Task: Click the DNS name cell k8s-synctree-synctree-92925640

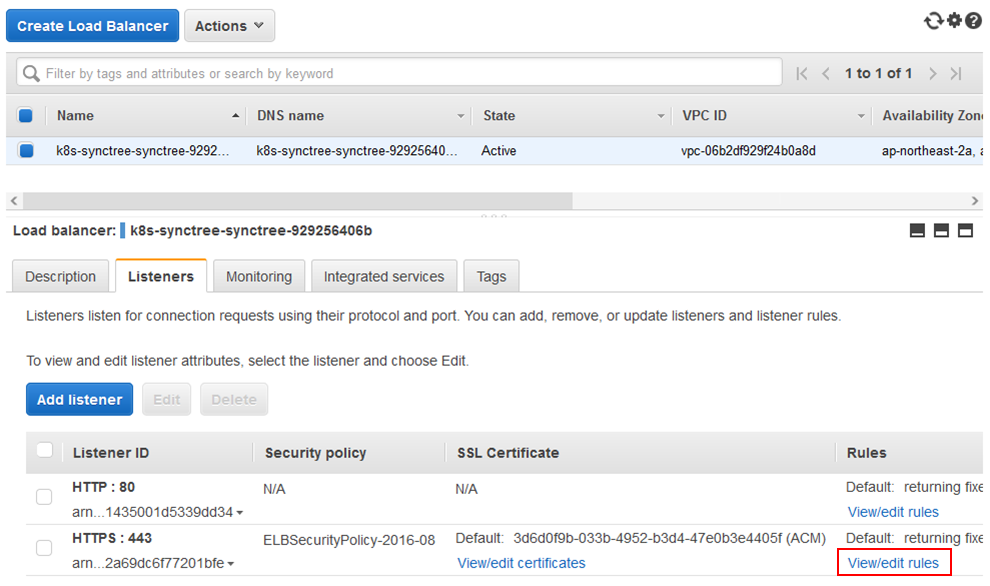Action: 357,151
